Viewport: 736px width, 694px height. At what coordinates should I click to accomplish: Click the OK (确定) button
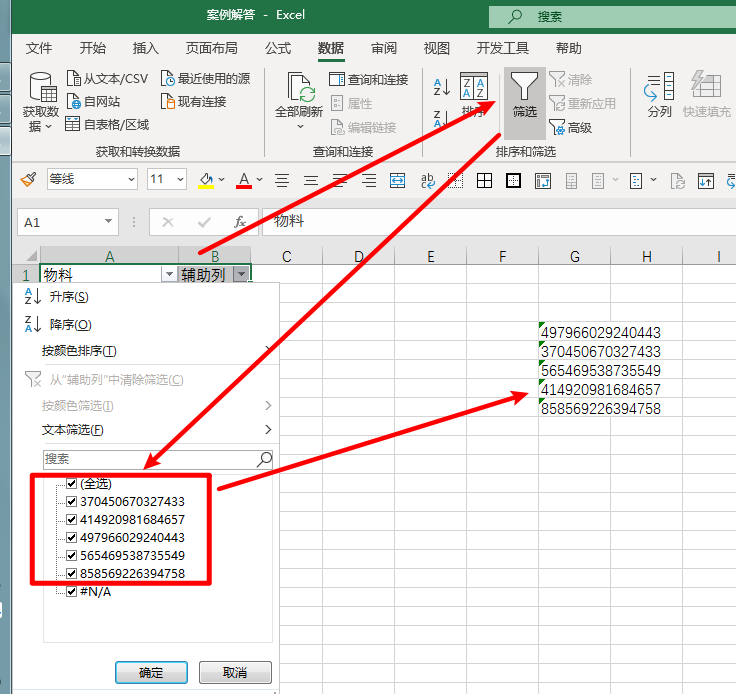pyautogui.click(x=151, y=672)
